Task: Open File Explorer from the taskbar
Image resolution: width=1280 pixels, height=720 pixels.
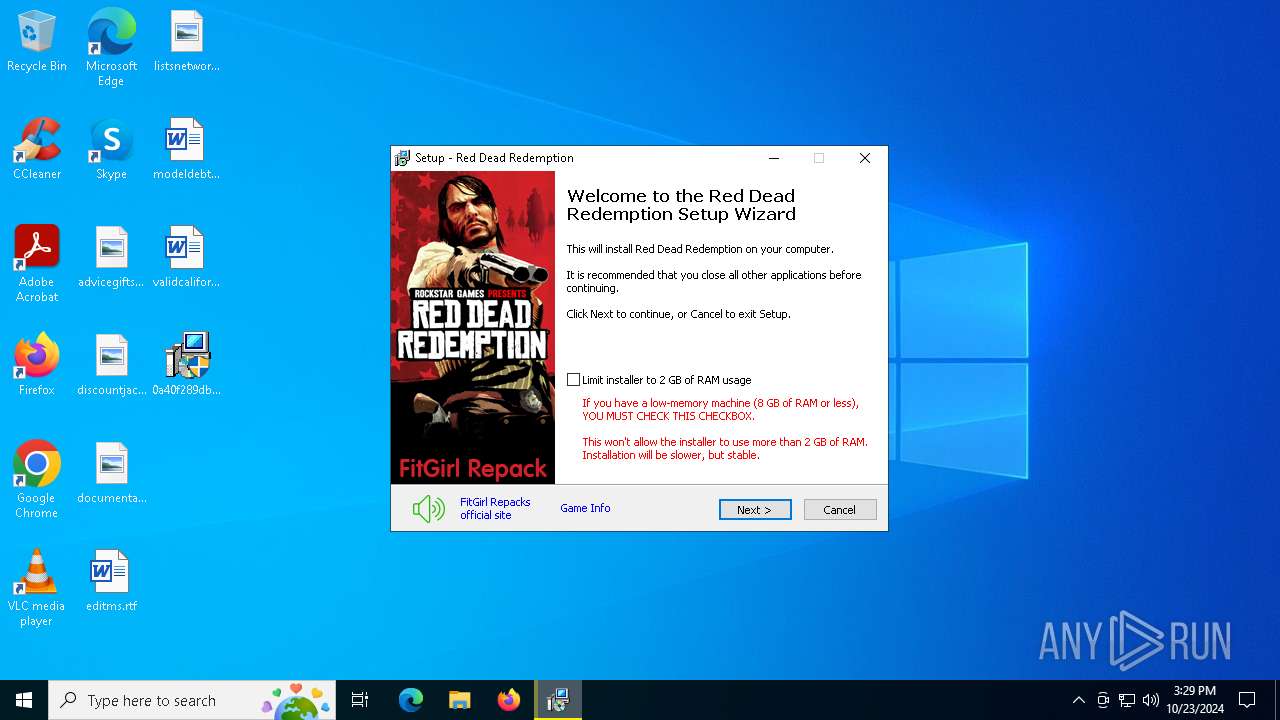Action: tap(459, 700)
